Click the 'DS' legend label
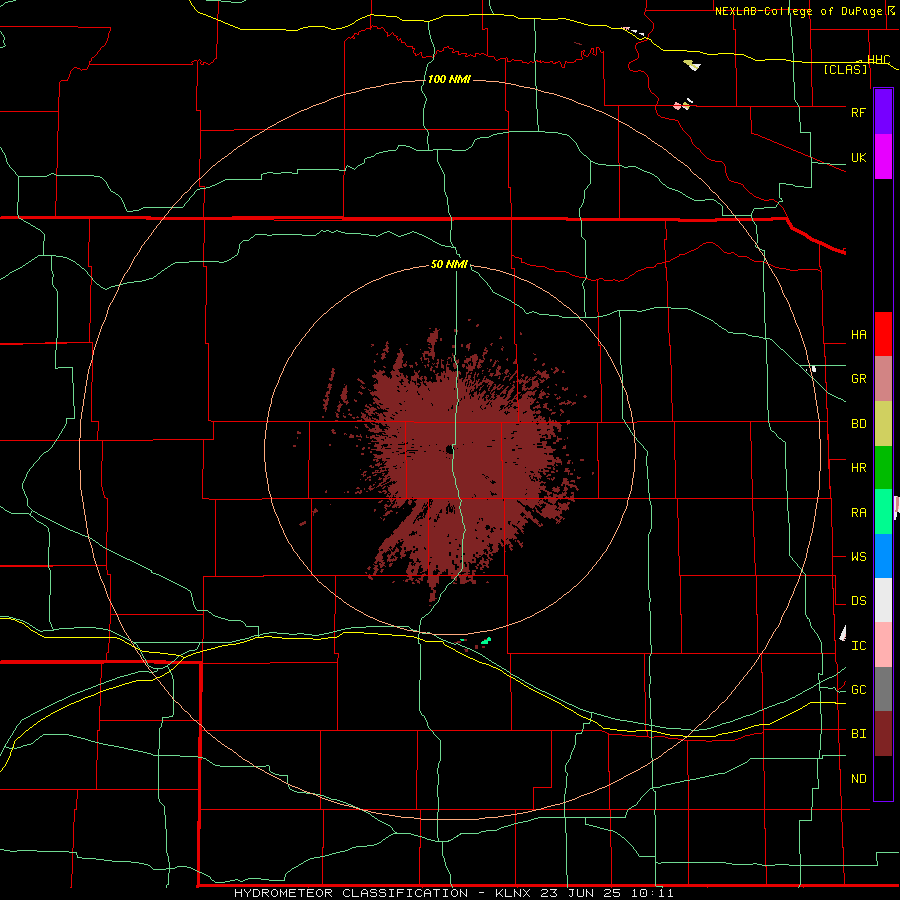Screen dimensions: 900x900 click(858, 601)
